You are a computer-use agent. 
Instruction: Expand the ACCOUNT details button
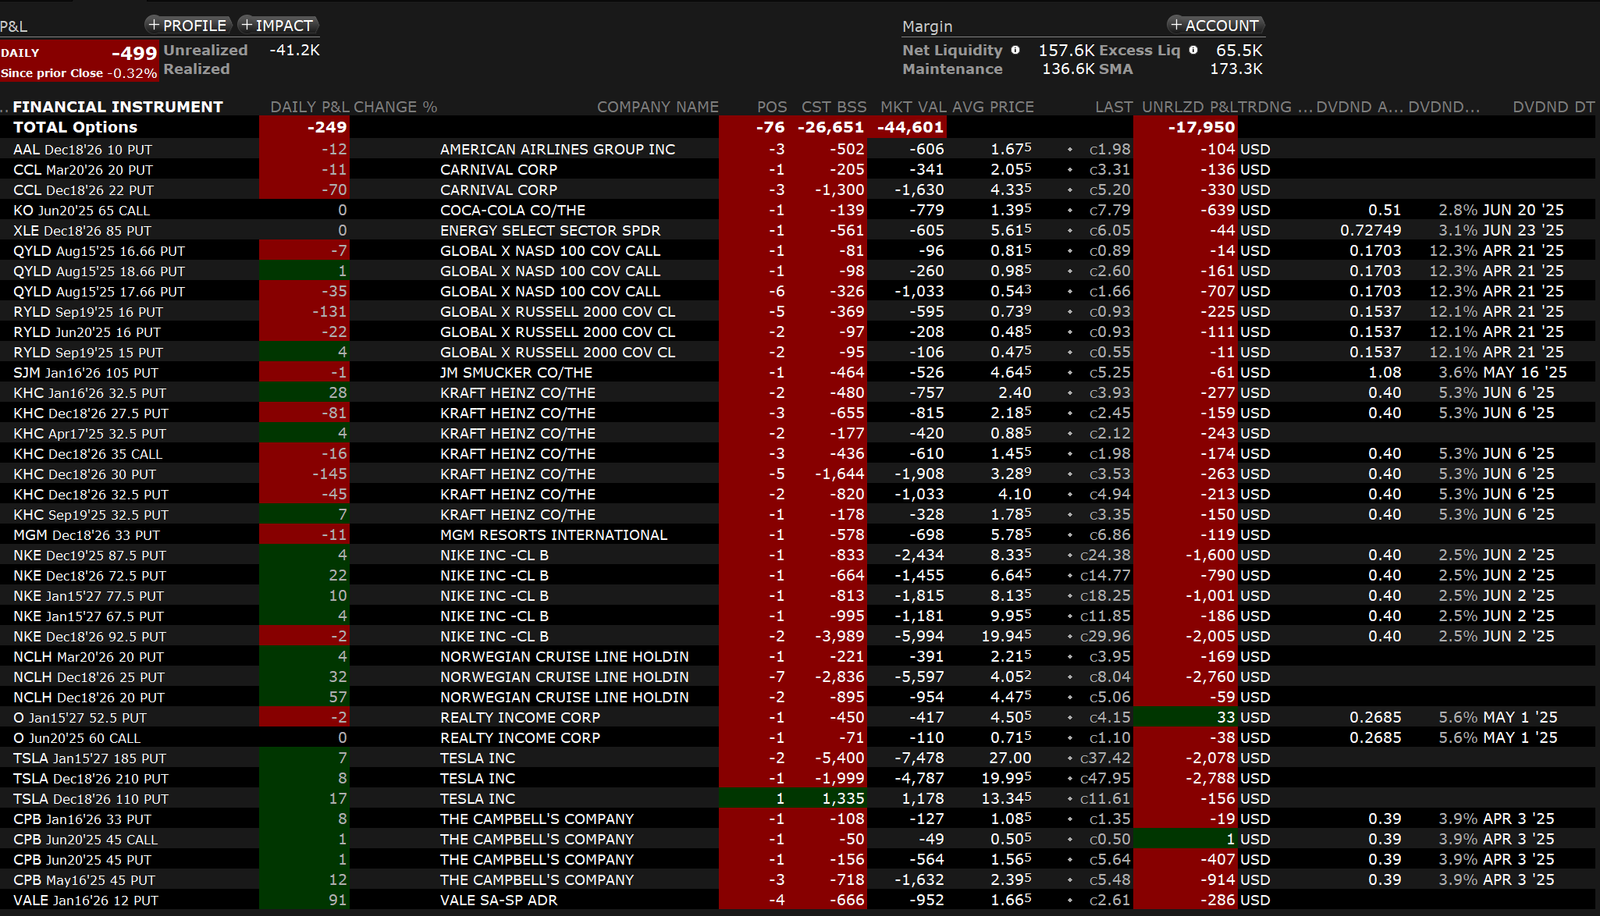1215,25
